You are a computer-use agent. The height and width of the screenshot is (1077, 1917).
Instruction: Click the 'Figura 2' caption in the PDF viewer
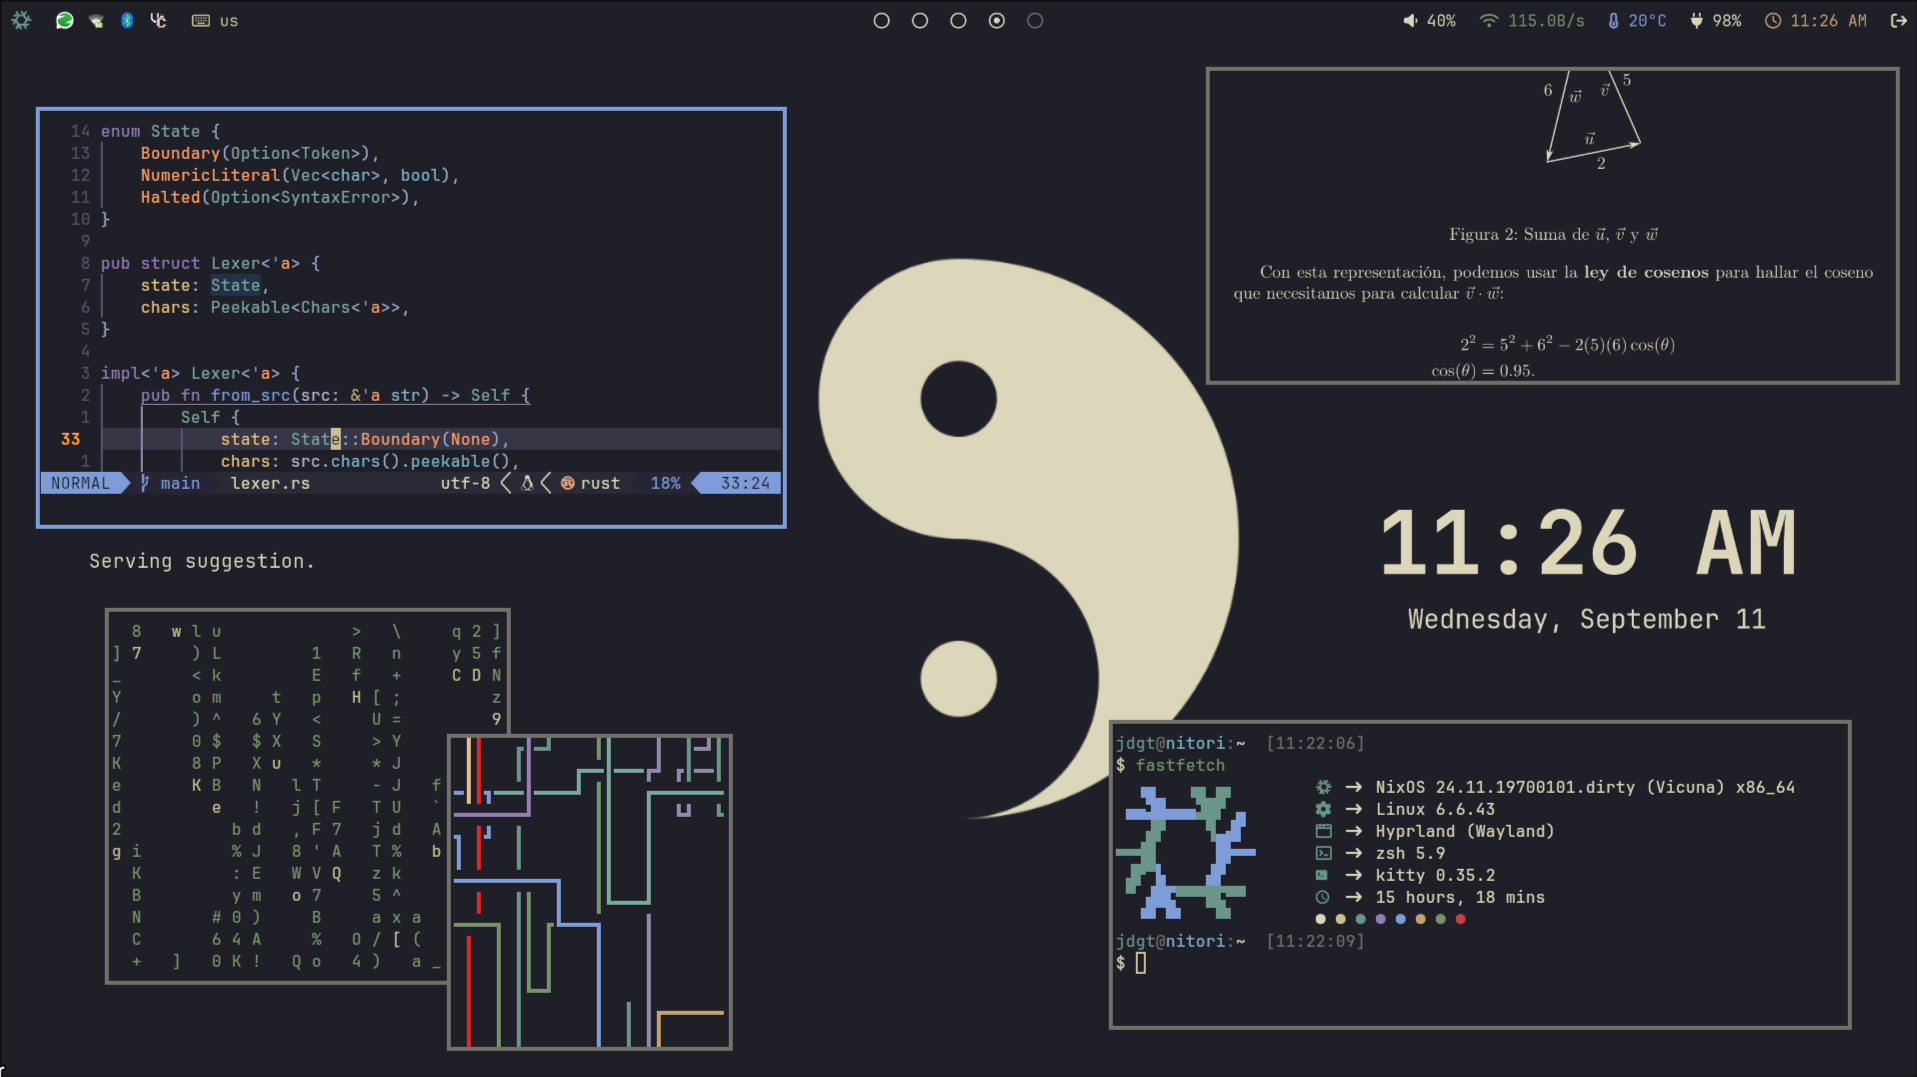(x=1553, y=234)
